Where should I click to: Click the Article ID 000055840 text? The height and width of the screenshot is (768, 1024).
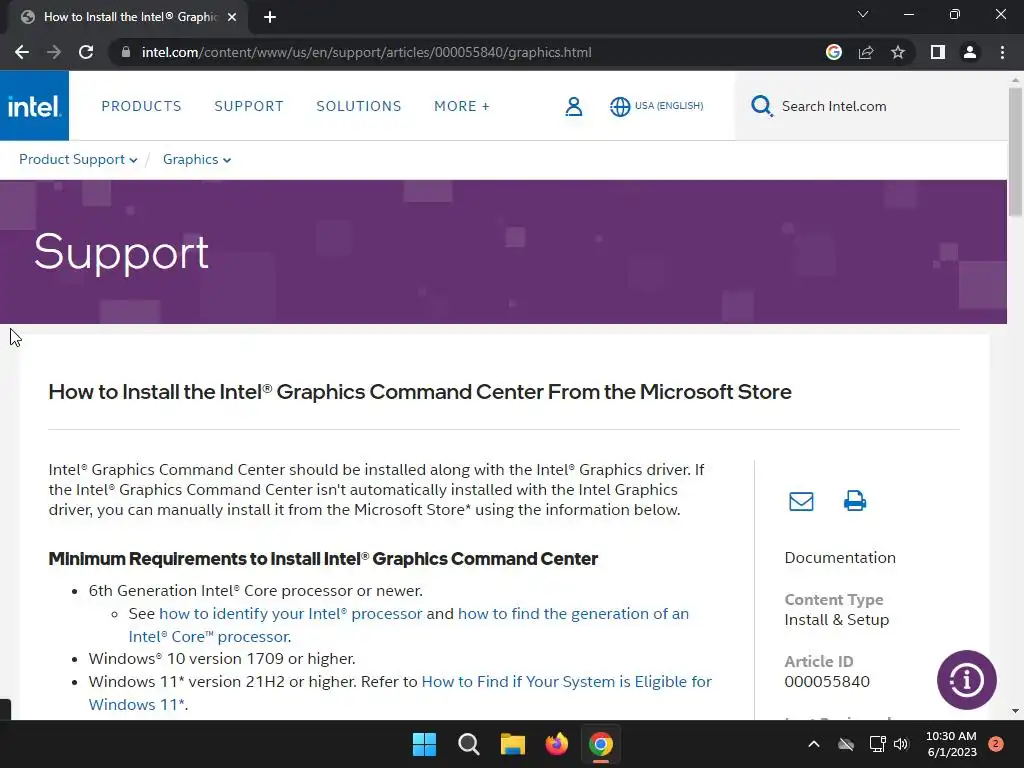click(827, 682)
